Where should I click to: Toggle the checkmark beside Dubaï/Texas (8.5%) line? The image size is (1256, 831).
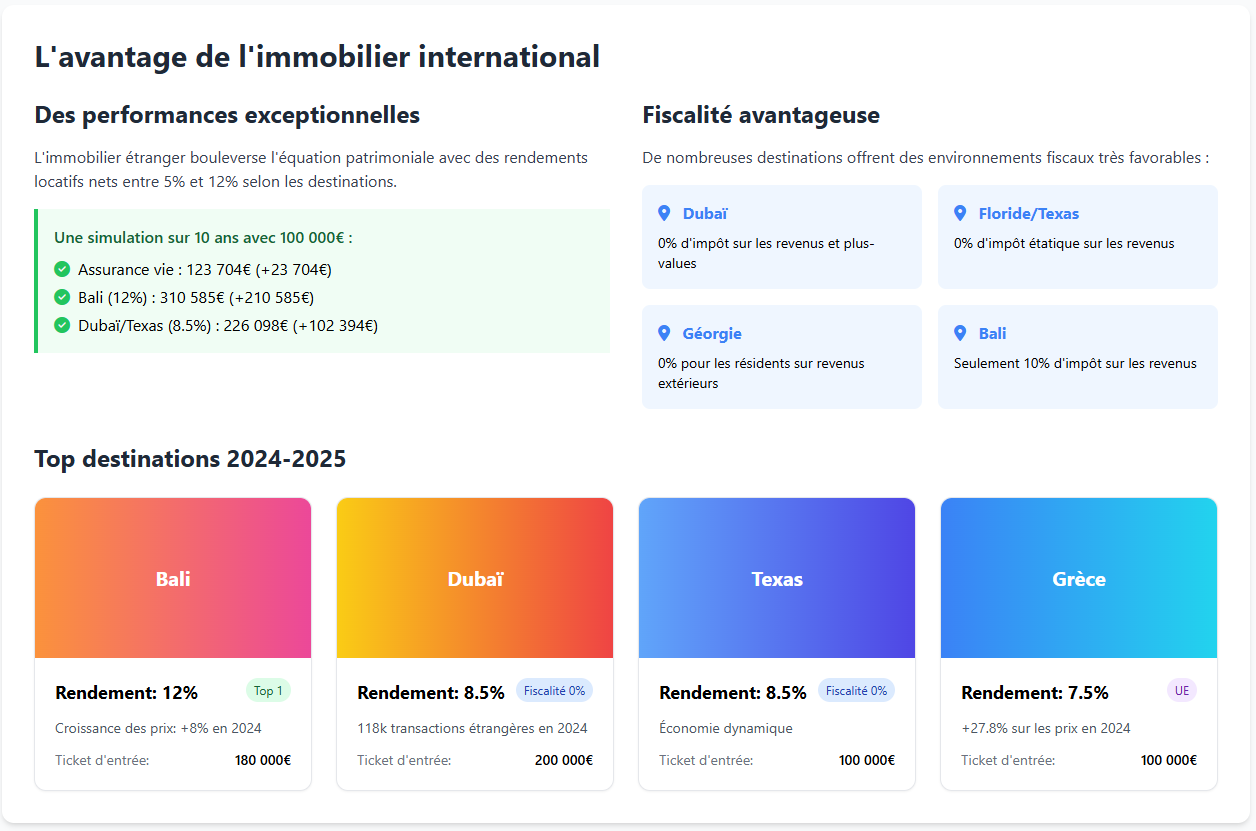click(61, 325)
